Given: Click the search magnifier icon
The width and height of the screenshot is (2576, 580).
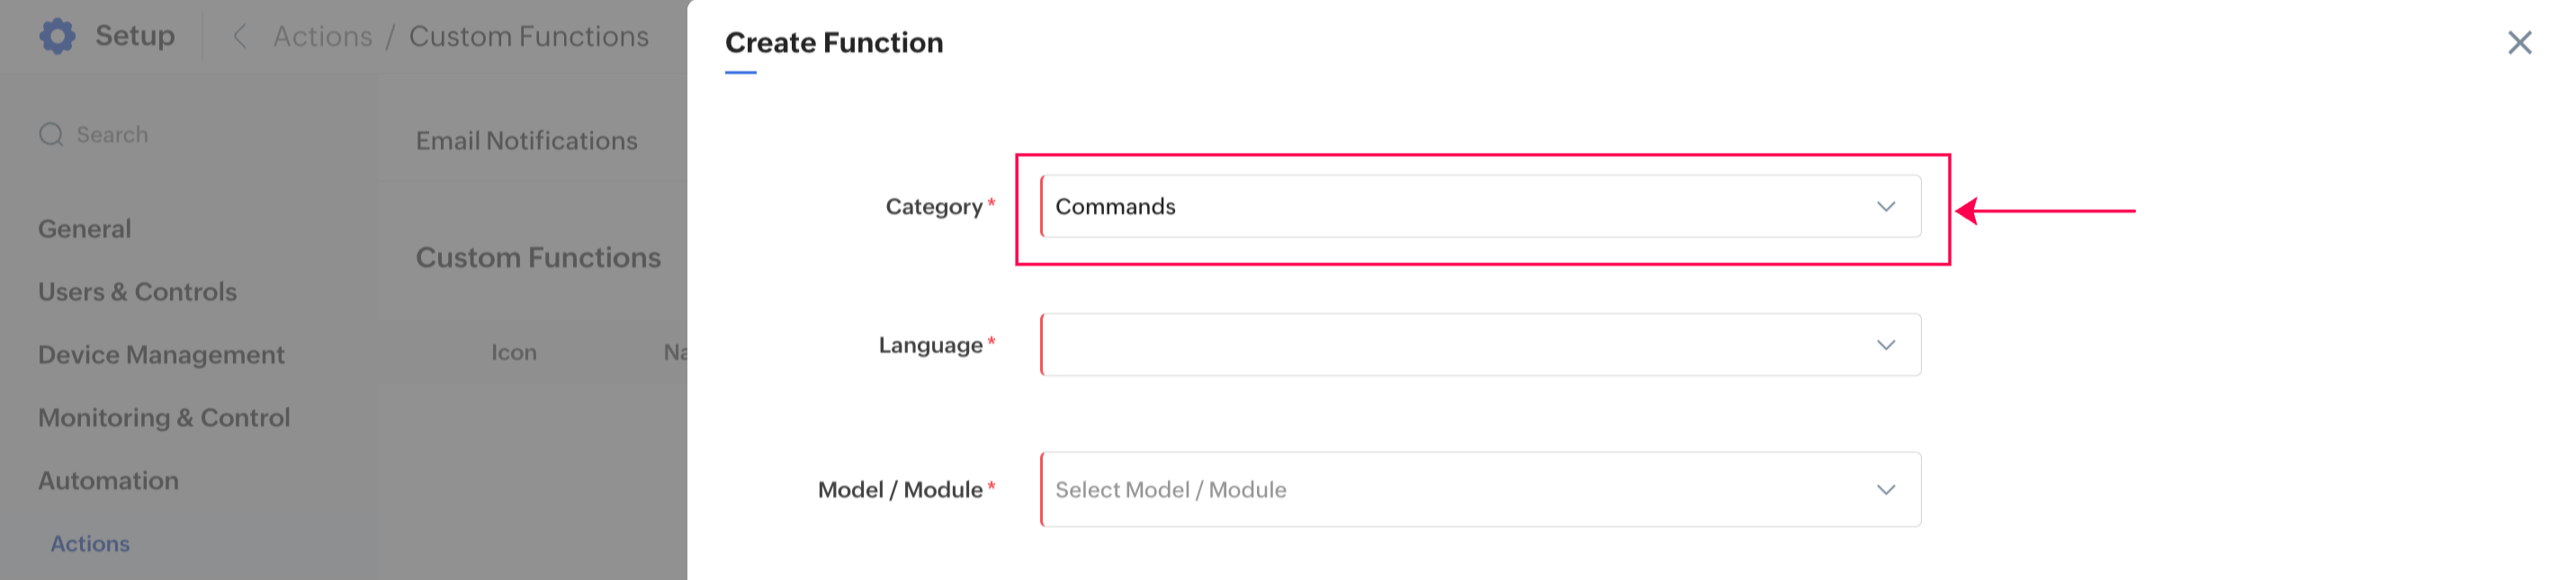Looking at the screenshot, I should 51,135.
